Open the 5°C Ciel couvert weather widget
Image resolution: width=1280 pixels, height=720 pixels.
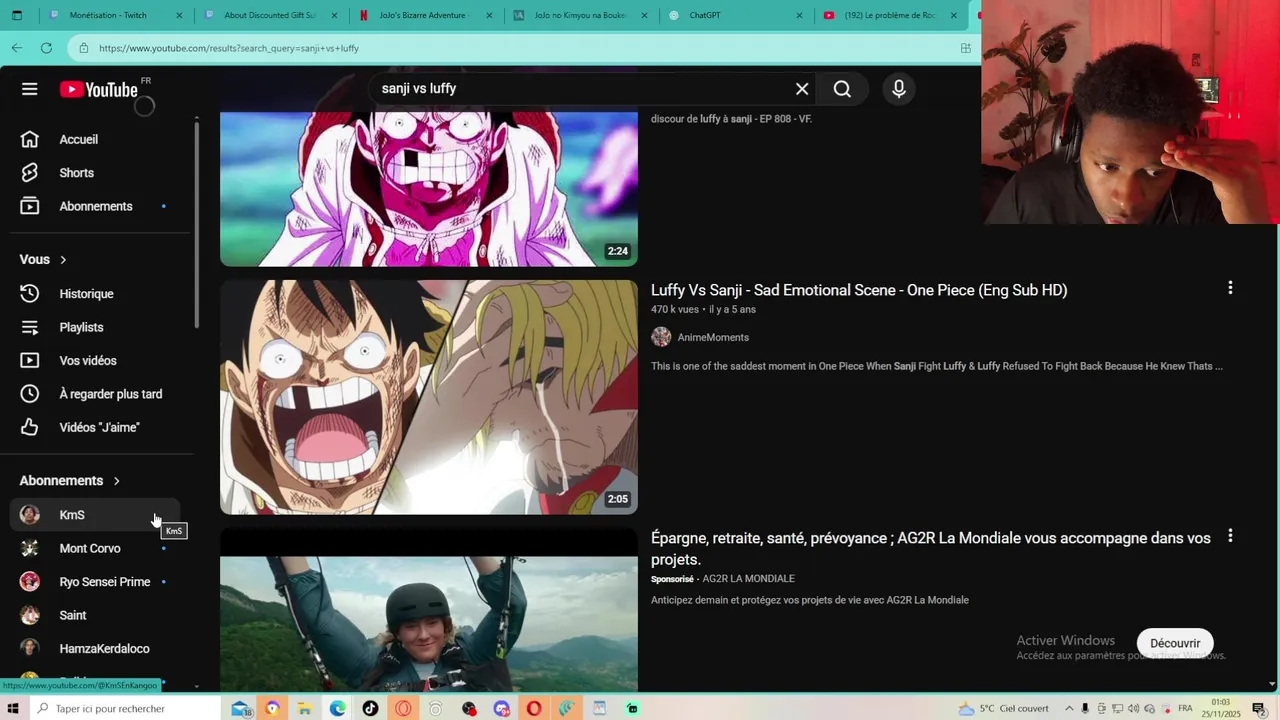(x=1004, y=708)
